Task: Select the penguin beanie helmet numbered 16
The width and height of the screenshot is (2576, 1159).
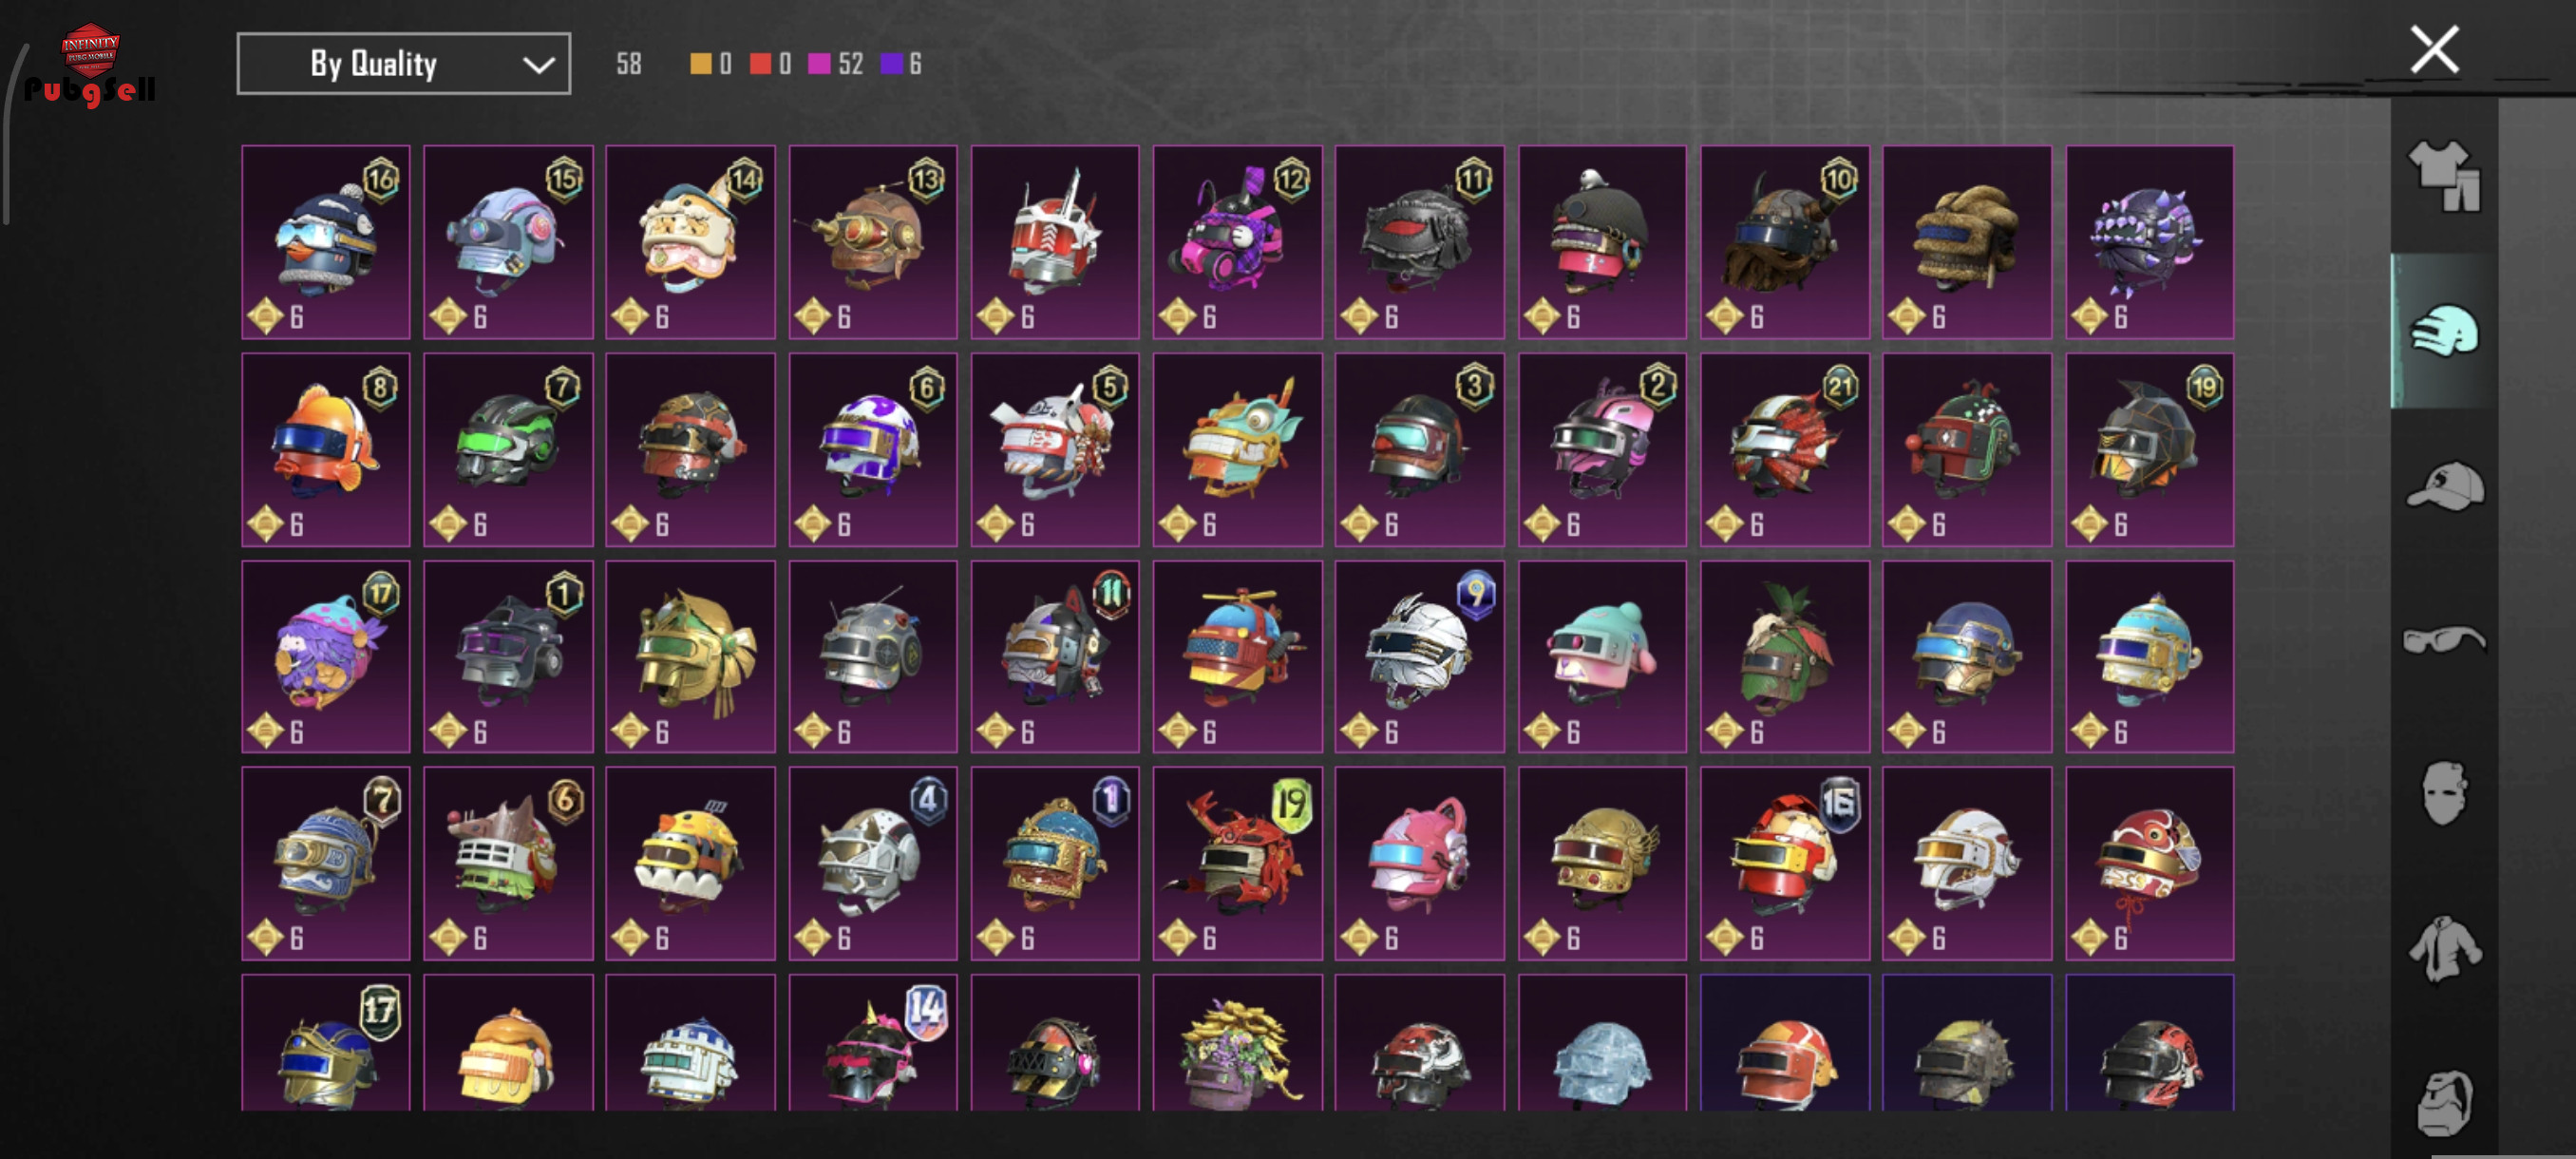Action: [x=326, y=242]
